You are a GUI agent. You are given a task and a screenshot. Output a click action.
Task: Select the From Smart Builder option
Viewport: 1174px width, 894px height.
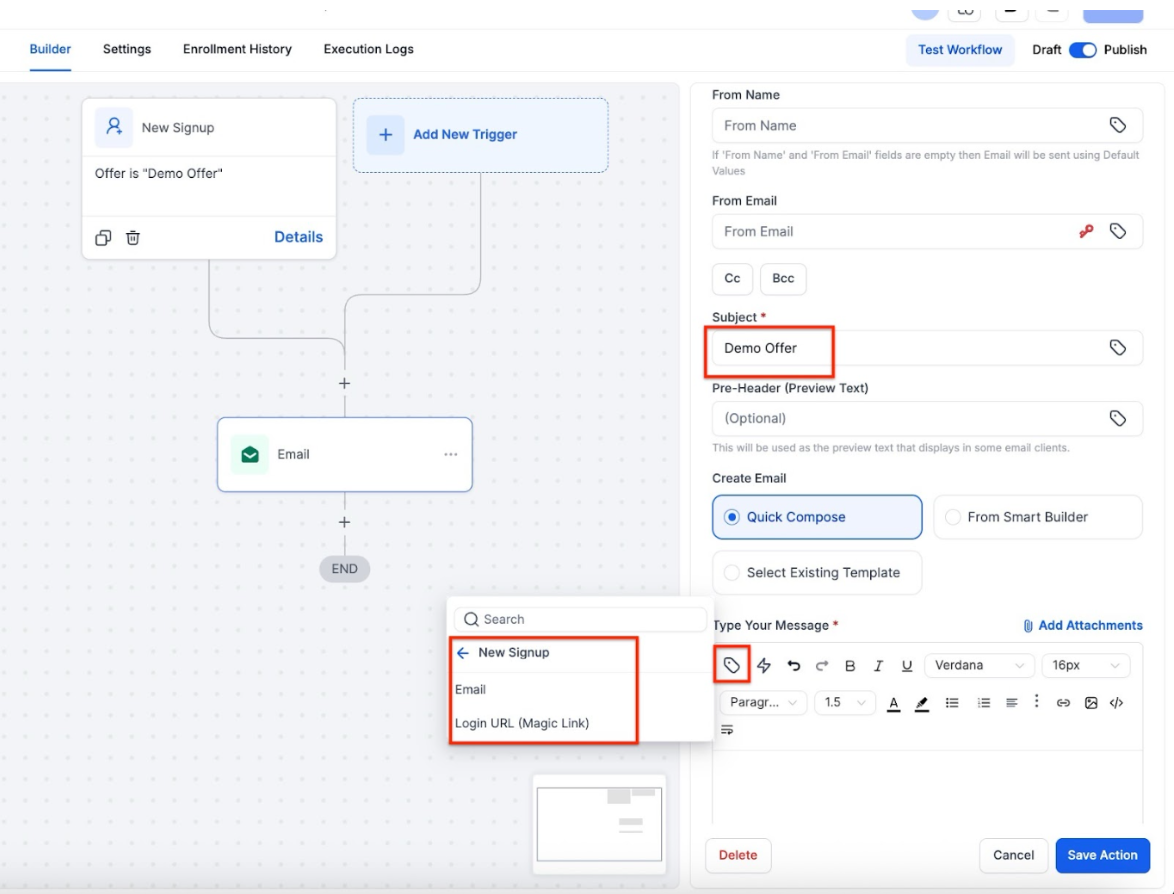[x=1037, y=517]
